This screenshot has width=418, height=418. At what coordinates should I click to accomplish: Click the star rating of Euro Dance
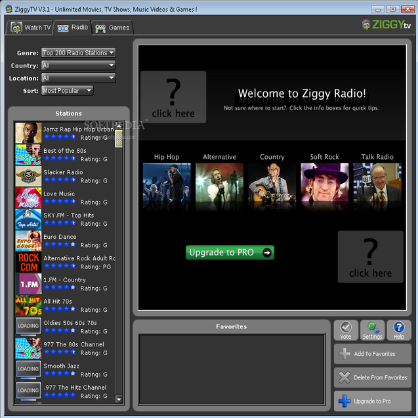point(60,245)
